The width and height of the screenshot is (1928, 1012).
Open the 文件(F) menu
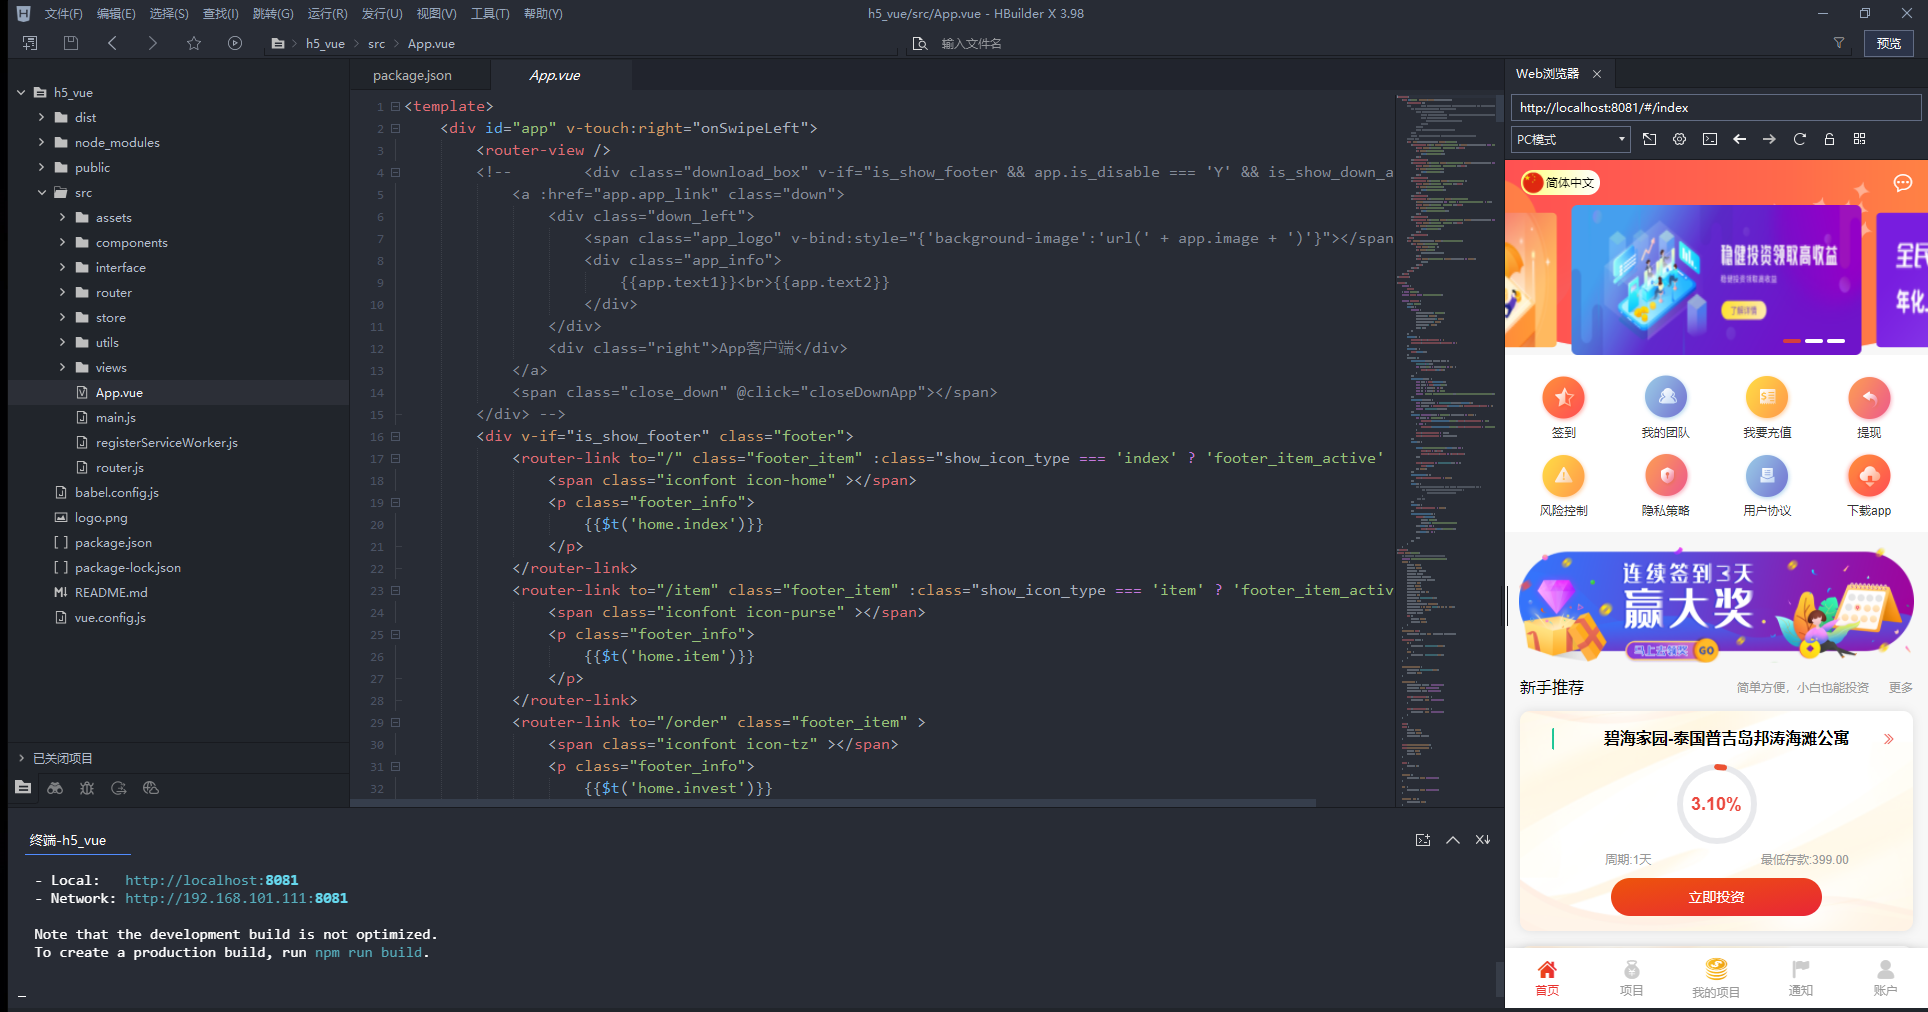point(64,14)
